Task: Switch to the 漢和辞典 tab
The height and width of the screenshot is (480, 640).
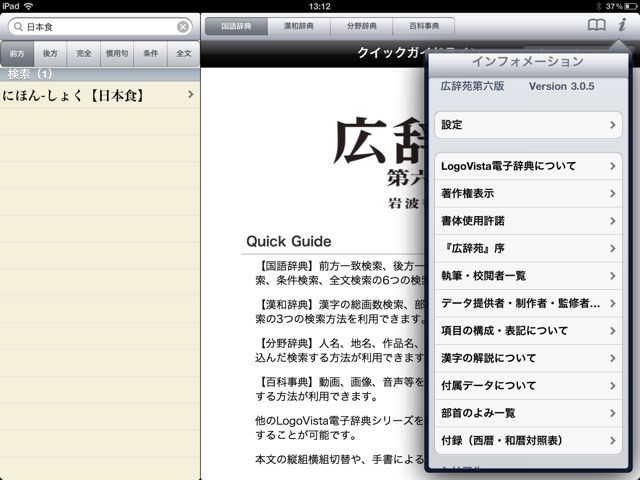Action: click(x=299, y=26)
